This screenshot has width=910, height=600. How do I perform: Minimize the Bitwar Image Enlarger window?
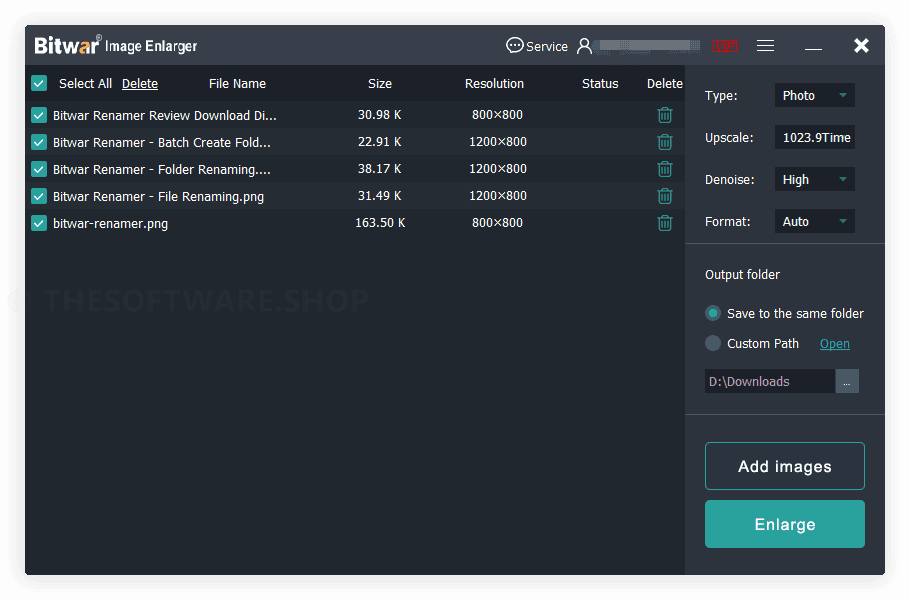tap(813, 48)
